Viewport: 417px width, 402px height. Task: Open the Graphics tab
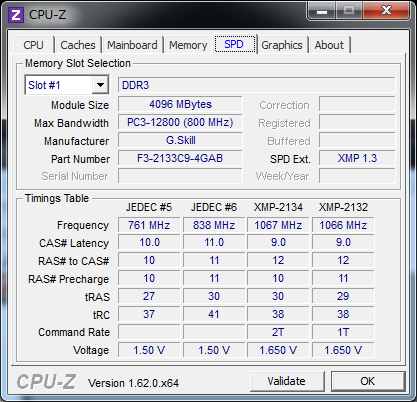coord(282,45)
